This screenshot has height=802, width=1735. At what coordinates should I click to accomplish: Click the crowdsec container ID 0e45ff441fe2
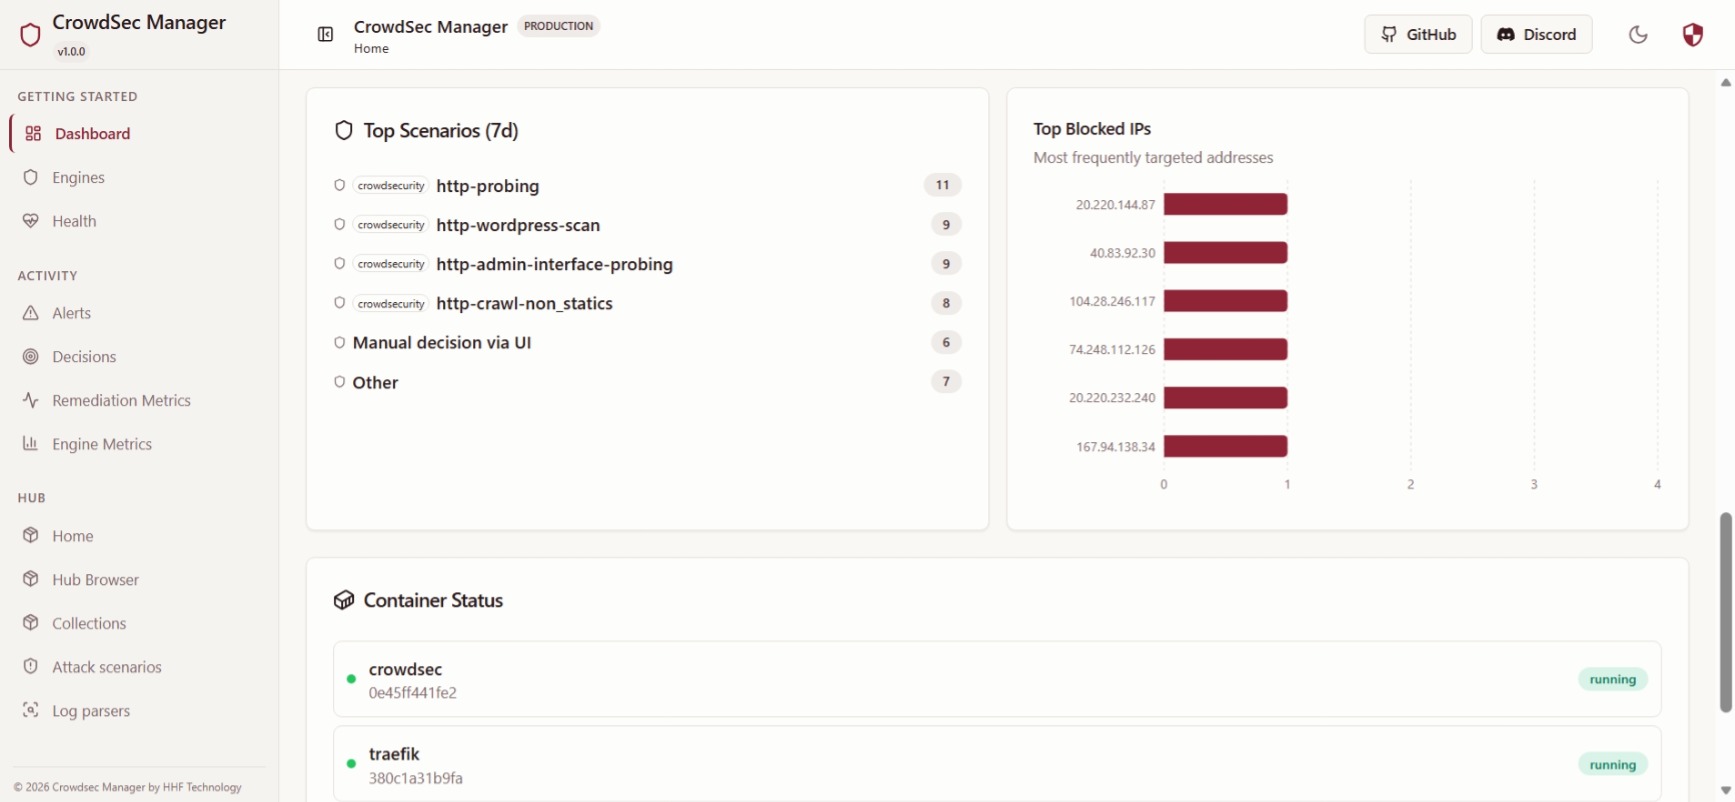pos(412,693)
